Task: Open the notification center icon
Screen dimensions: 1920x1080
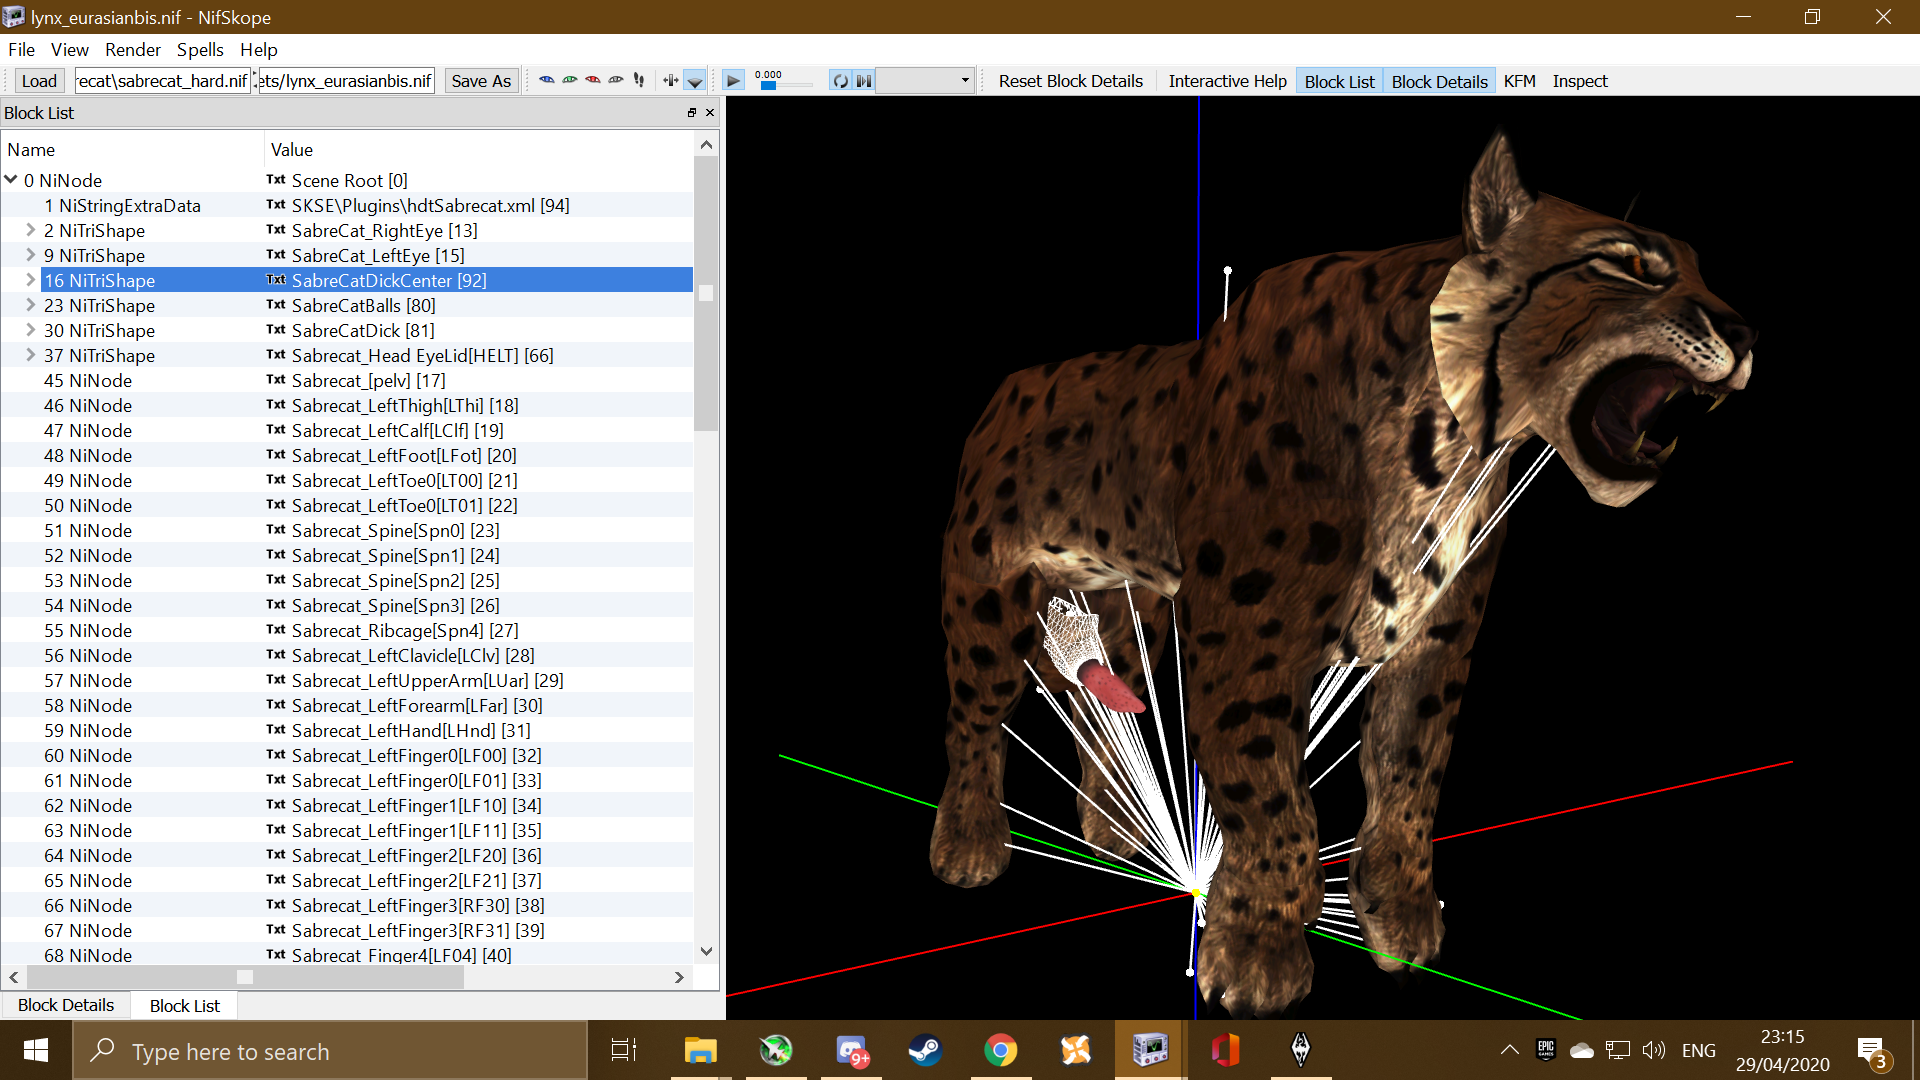Action: pyautogui.click(x=1870, y=1050)
